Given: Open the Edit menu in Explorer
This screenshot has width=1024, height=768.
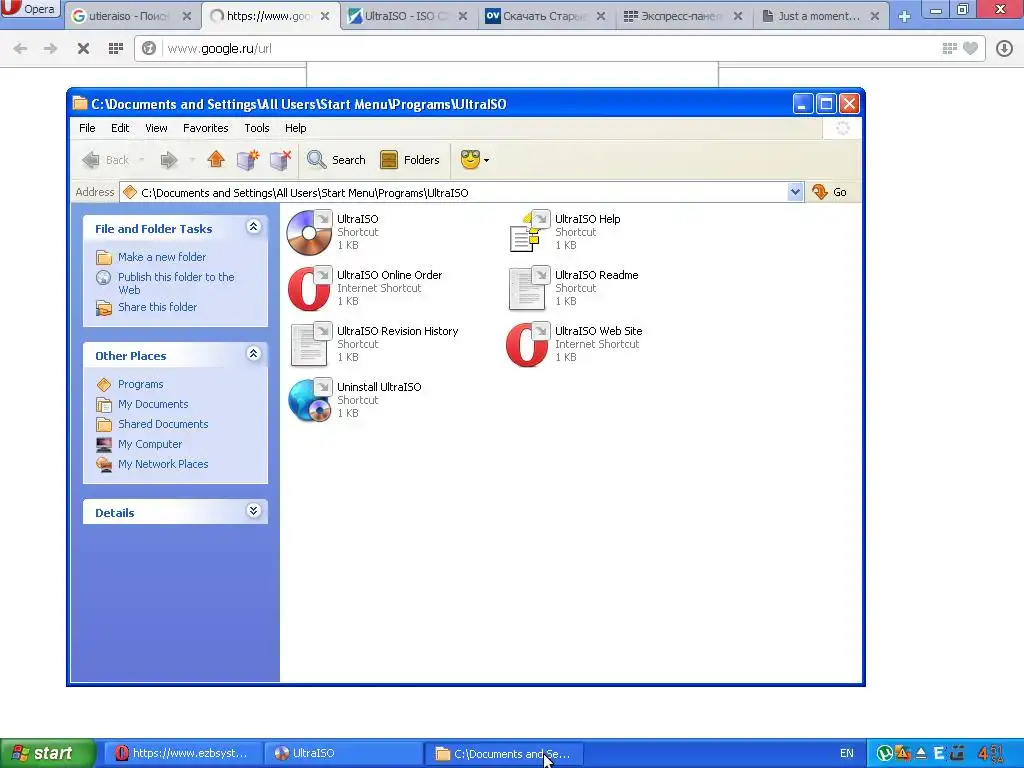Looking at the screenshot, I should click(120, 128).
